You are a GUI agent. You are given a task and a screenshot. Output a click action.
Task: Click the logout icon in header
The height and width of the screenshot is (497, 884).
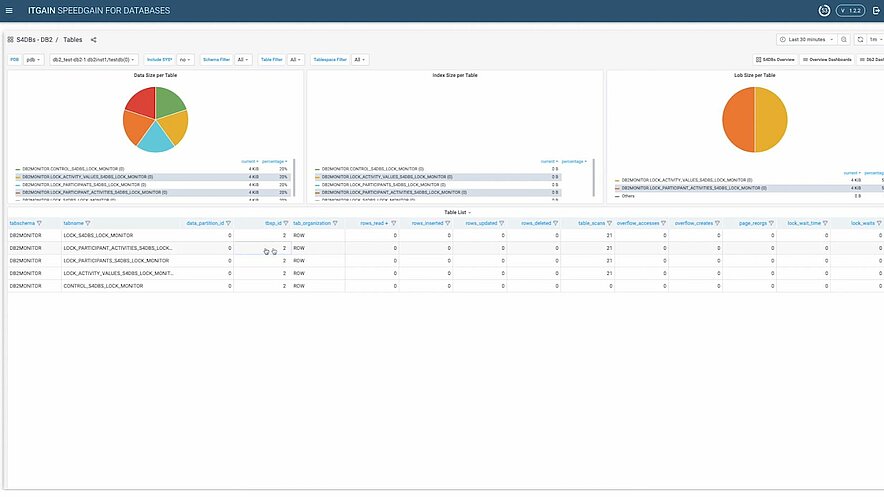pos(876,10)
